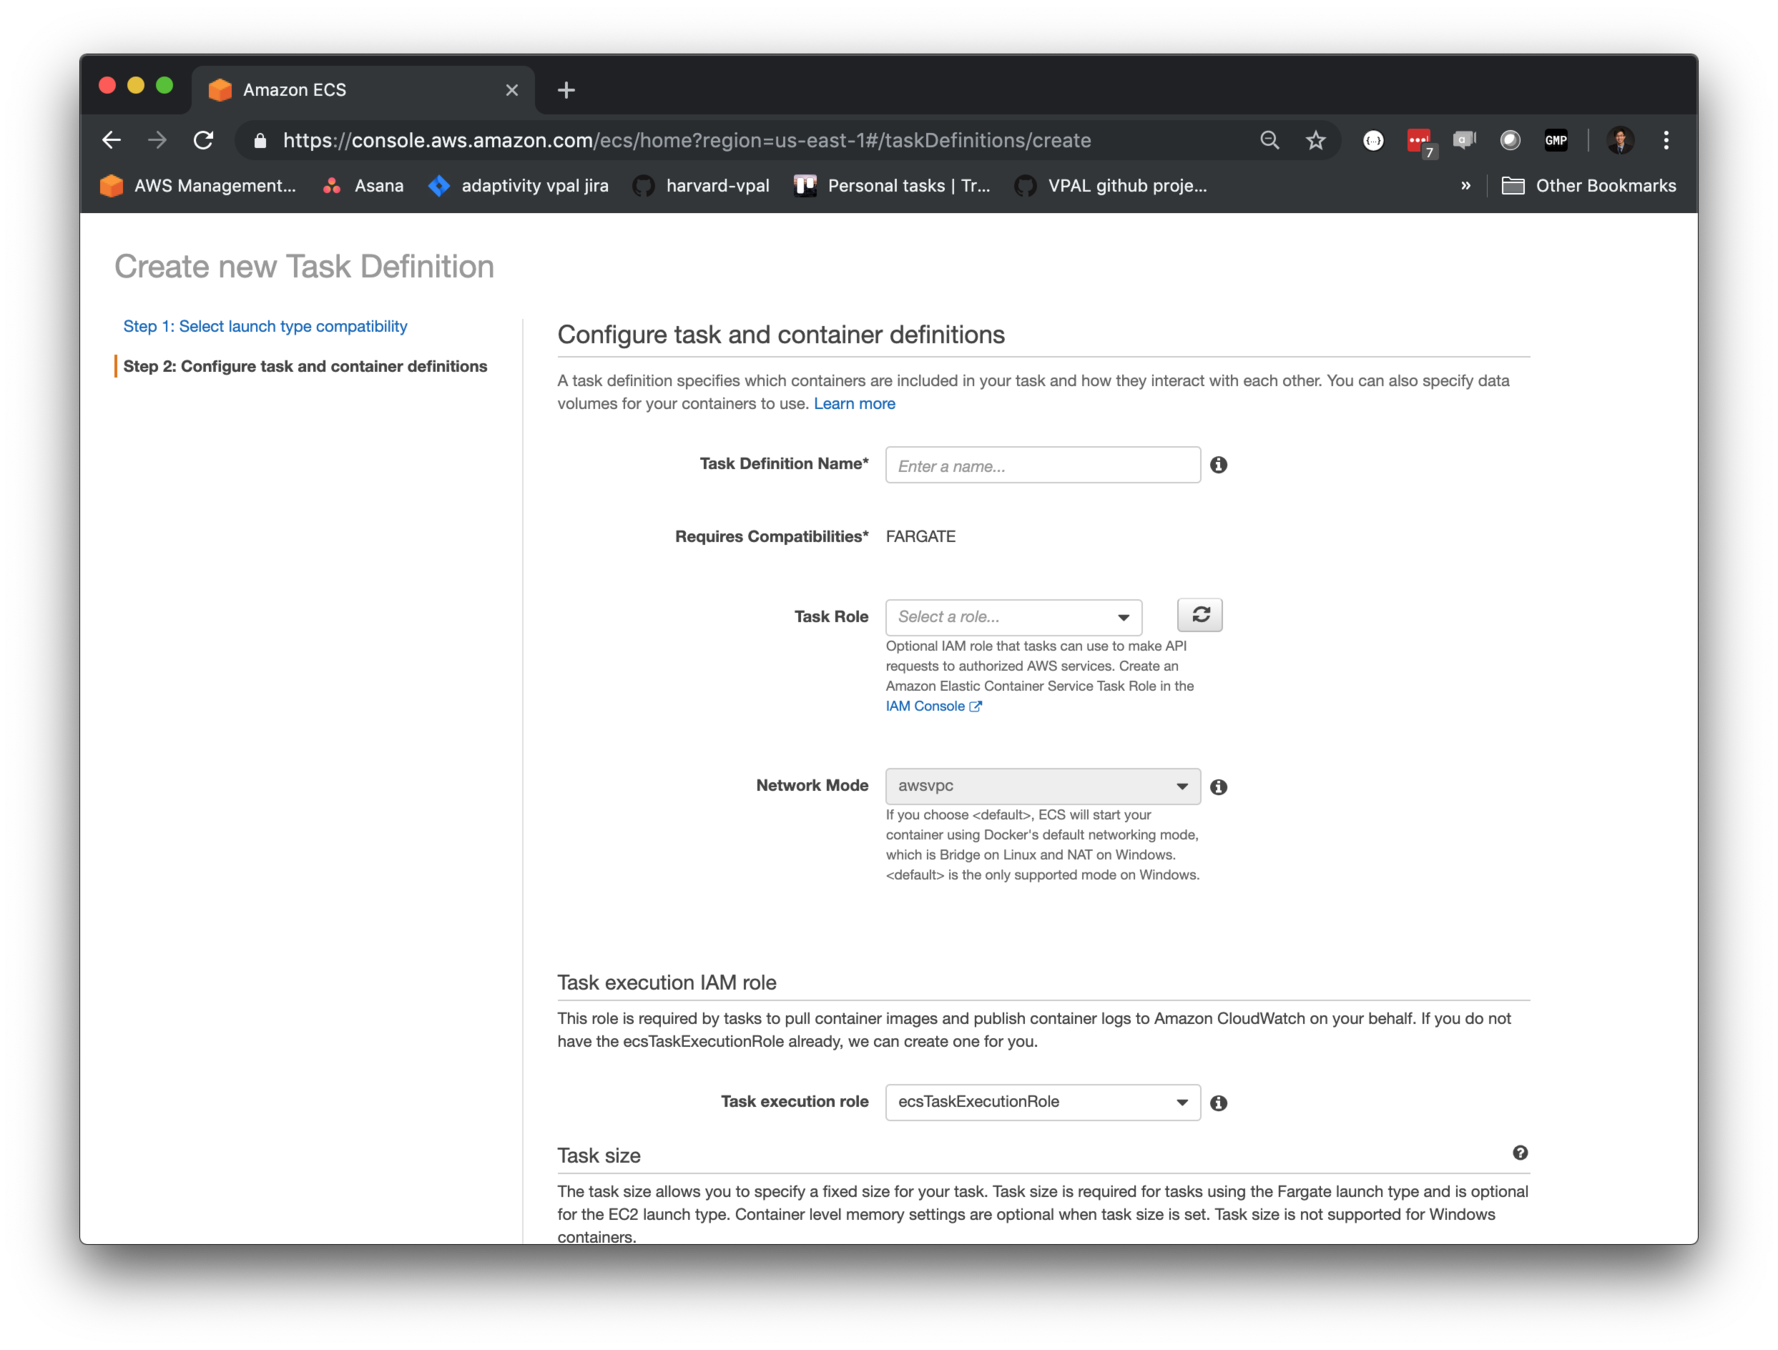
Task: Select Step 2 configure task definitions
Action: 305,366
